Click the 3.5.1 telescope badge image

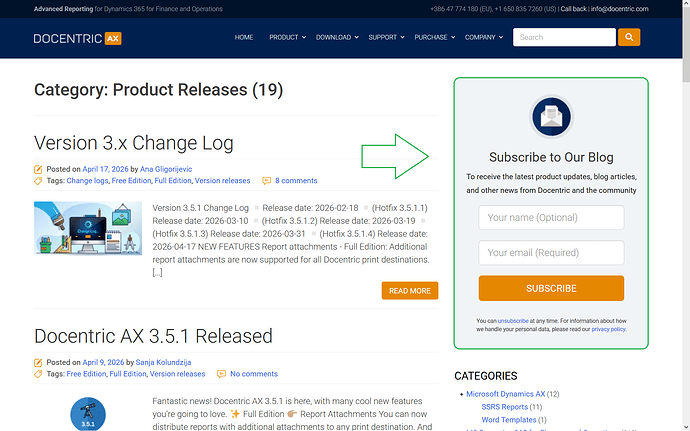(x=88, y=414)
